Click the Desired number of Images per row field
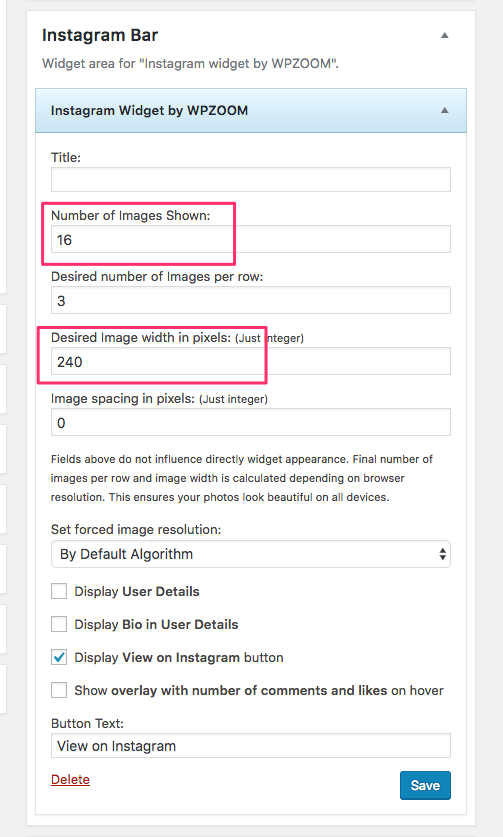This screenshot has height=837, width=503. [250, 301]
